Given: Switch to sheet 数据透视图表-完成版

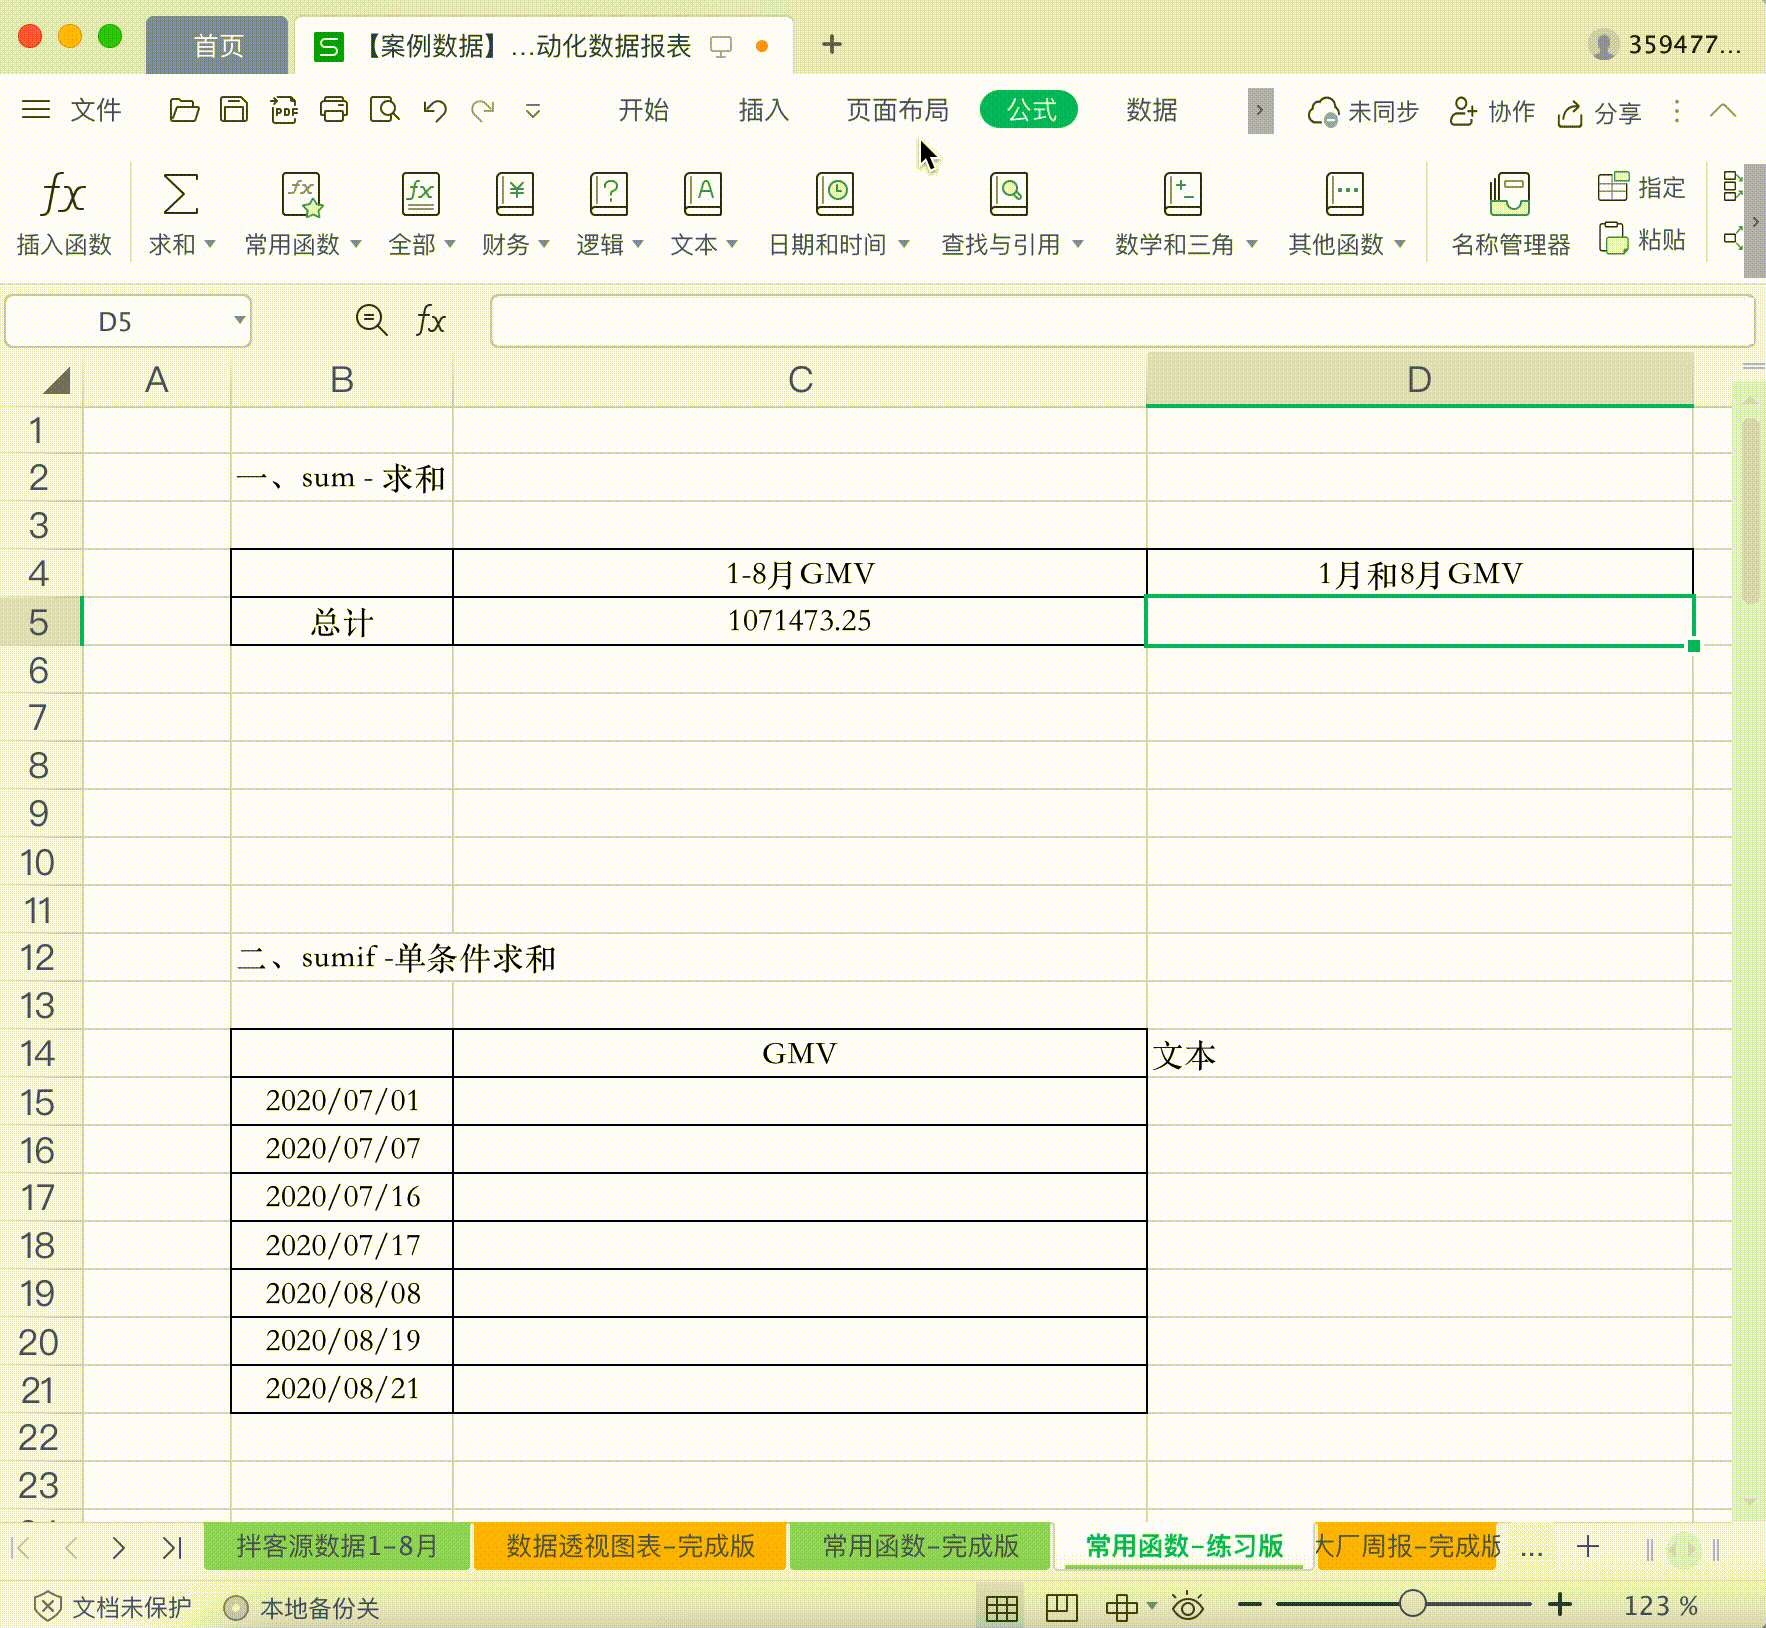Looking at the screenshot, I should [x=630, y=1546].
